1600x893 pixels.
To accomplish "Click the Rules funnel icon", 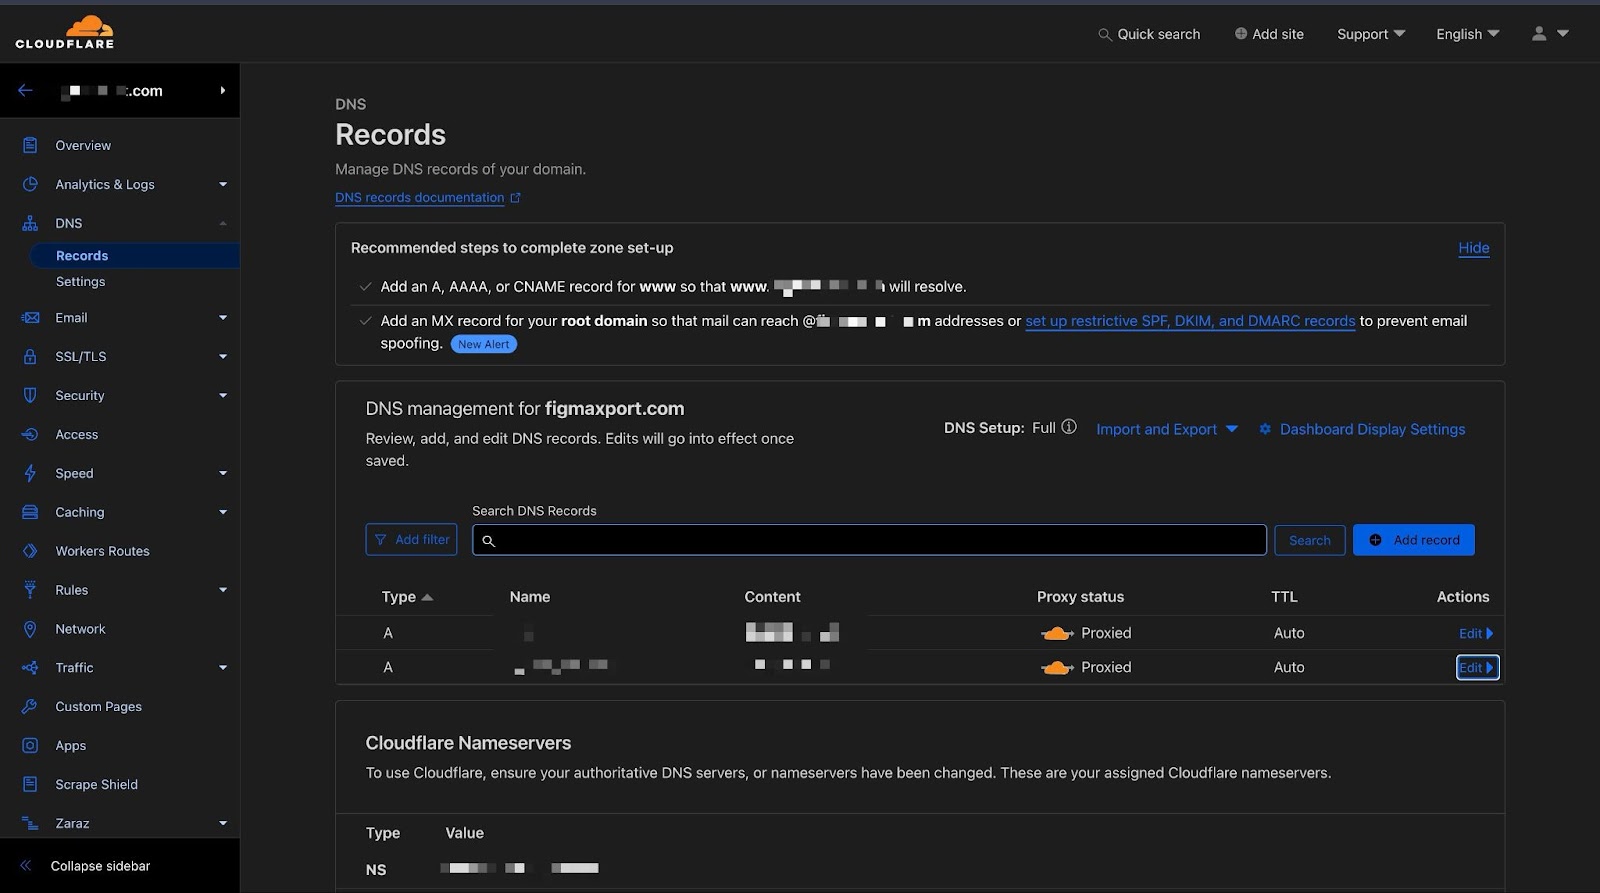I will (30, 590).
